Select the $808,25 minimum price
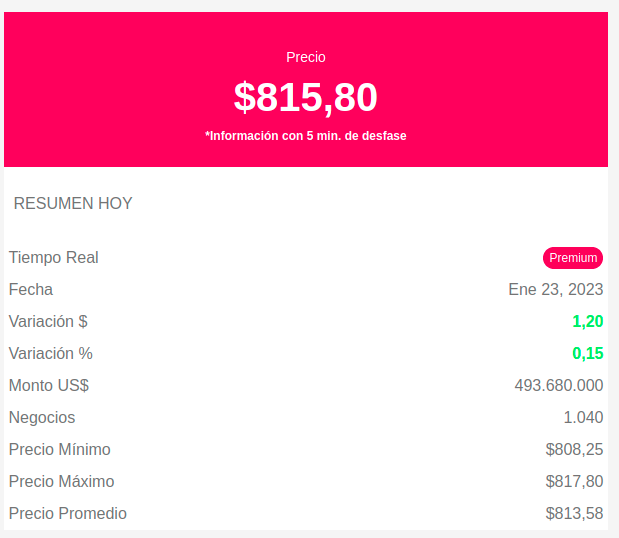Viewport: 619px width, 538px height. coord(574,450)
